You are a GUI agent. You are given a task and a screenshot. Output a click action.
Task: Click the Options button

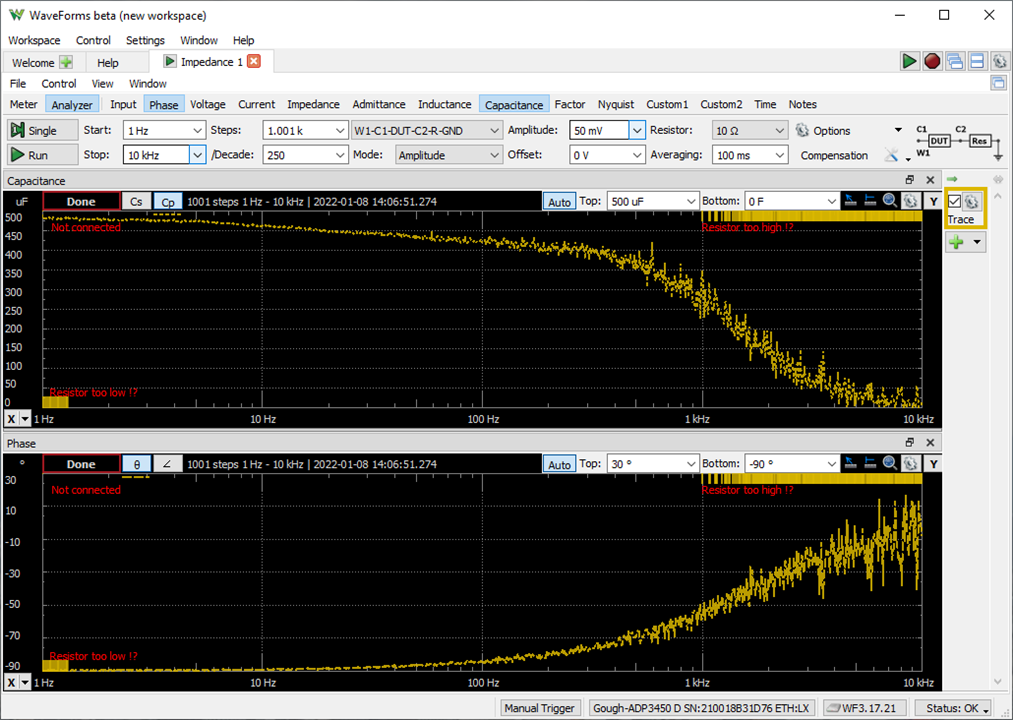click(831, 131)
